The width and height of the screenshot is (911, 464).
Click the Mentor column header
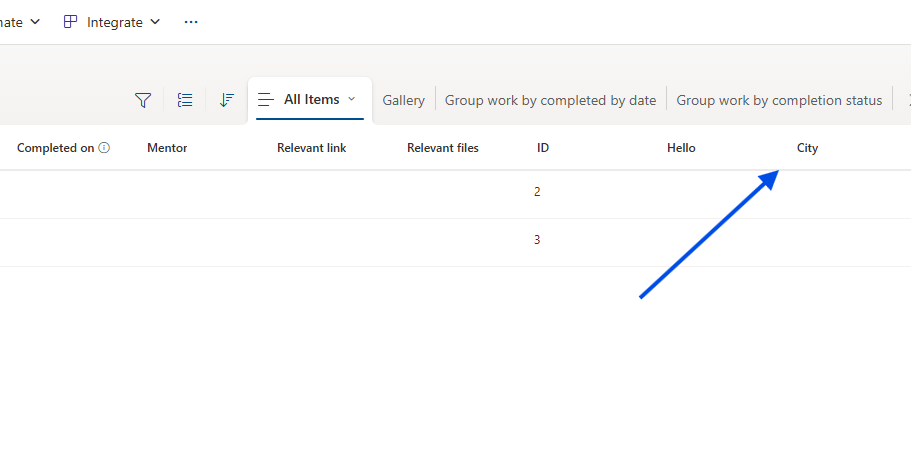tap(167, 148)
